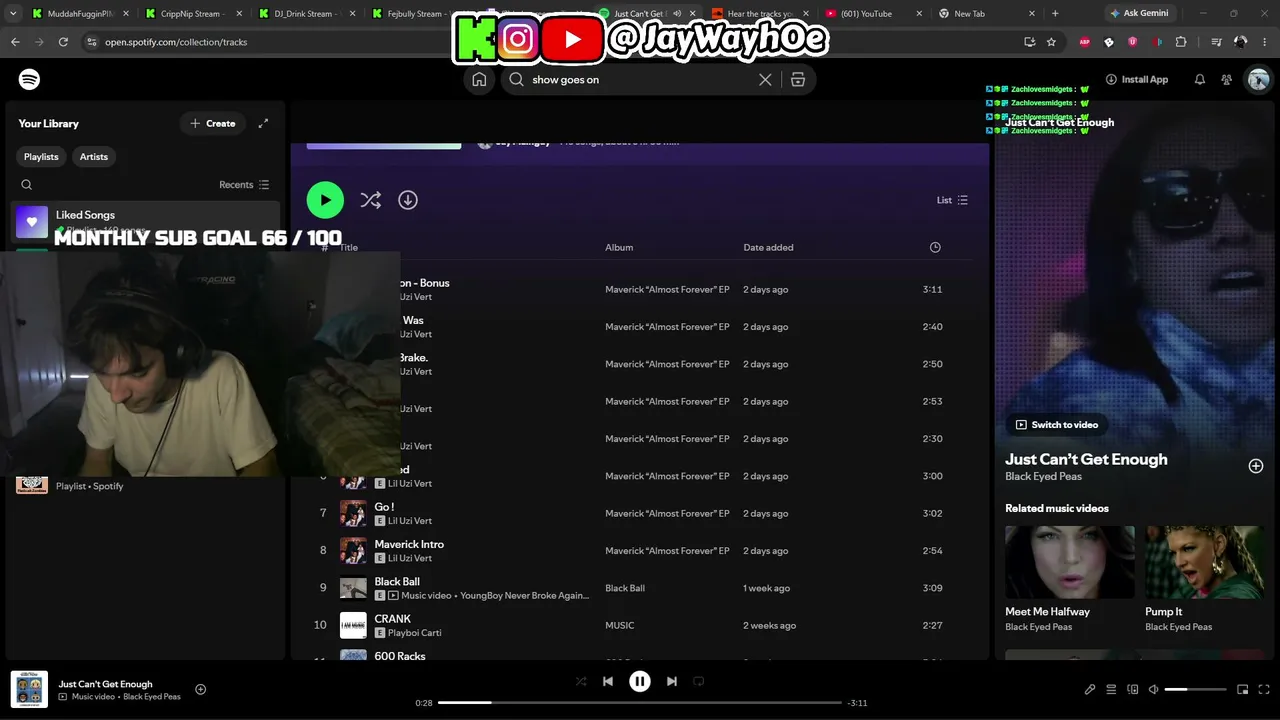Image resolution: width=1280 pixels, height=720 pixels.
Task: Open the mini player
Action: pyautogui.click(x=1243, y=689)
